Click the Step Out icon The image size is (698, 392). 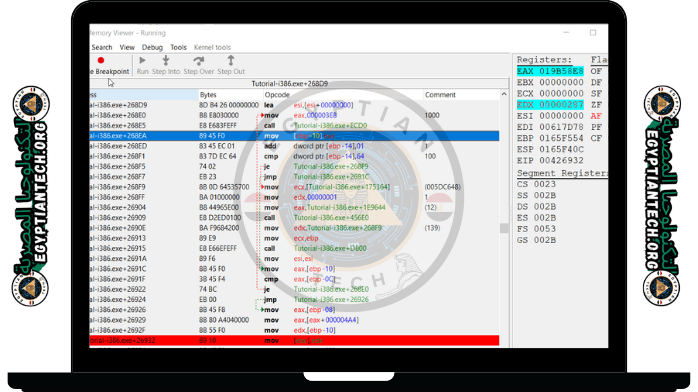(x=231, y=60)
